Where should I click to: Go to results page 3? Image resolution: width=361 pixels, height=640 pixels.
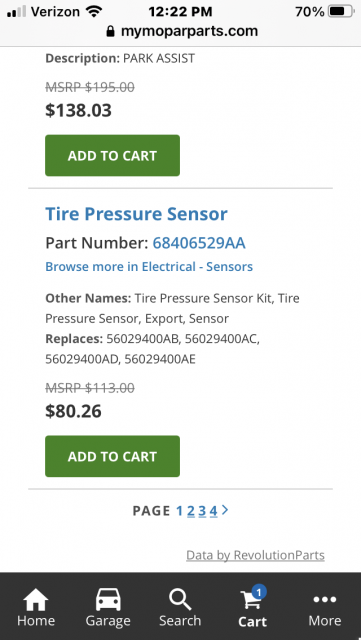[202, 511]
